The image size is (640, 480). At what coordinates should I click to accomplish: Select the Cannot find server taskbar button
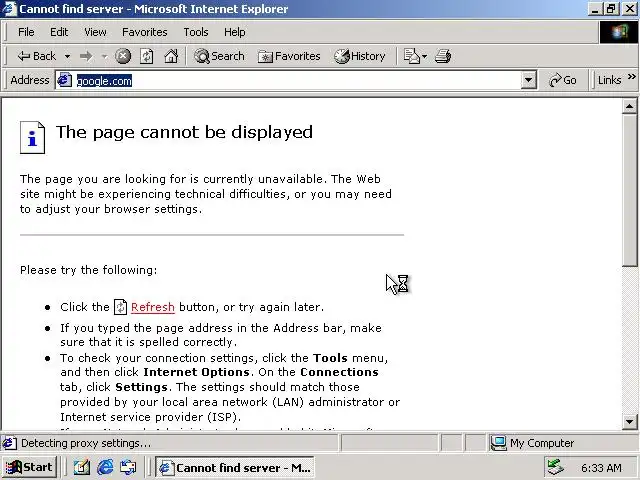pyautogui.click(x=235, y=467)
